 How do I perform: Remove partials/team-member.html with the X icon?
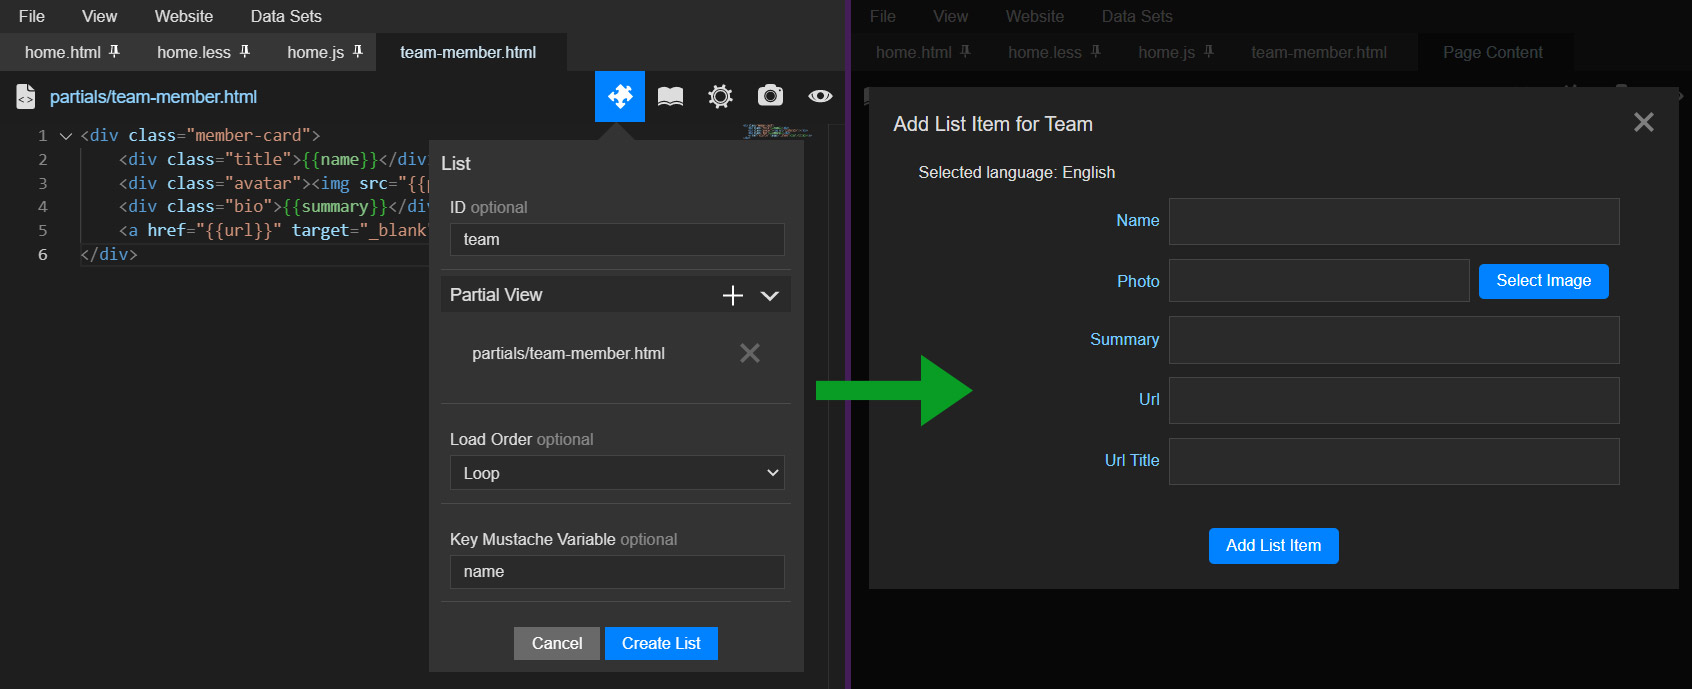coord(749,353)
